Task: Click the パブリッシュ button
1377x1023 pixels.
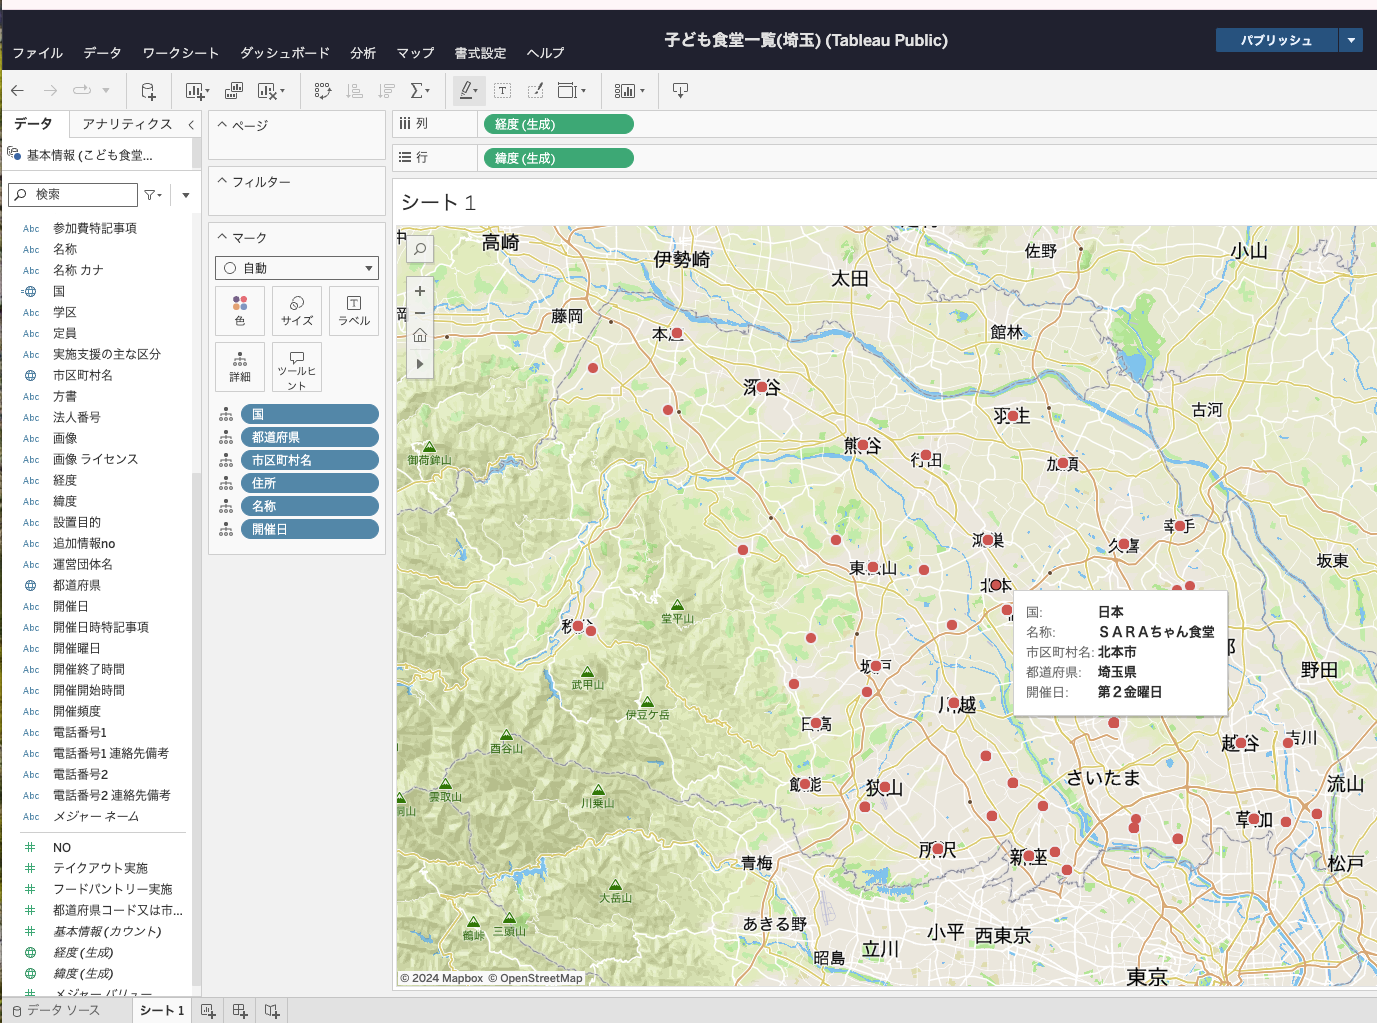Action: click(1277, 40)
